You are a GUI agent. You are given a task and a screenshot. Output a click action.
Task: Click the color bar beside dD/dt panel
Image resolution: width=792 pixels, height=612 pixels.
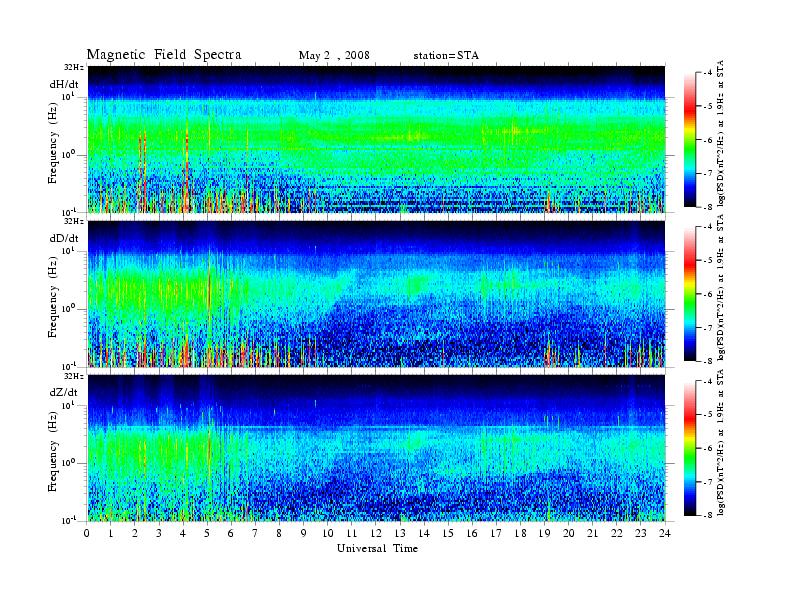pyautogui.click(x=689, y=294)
